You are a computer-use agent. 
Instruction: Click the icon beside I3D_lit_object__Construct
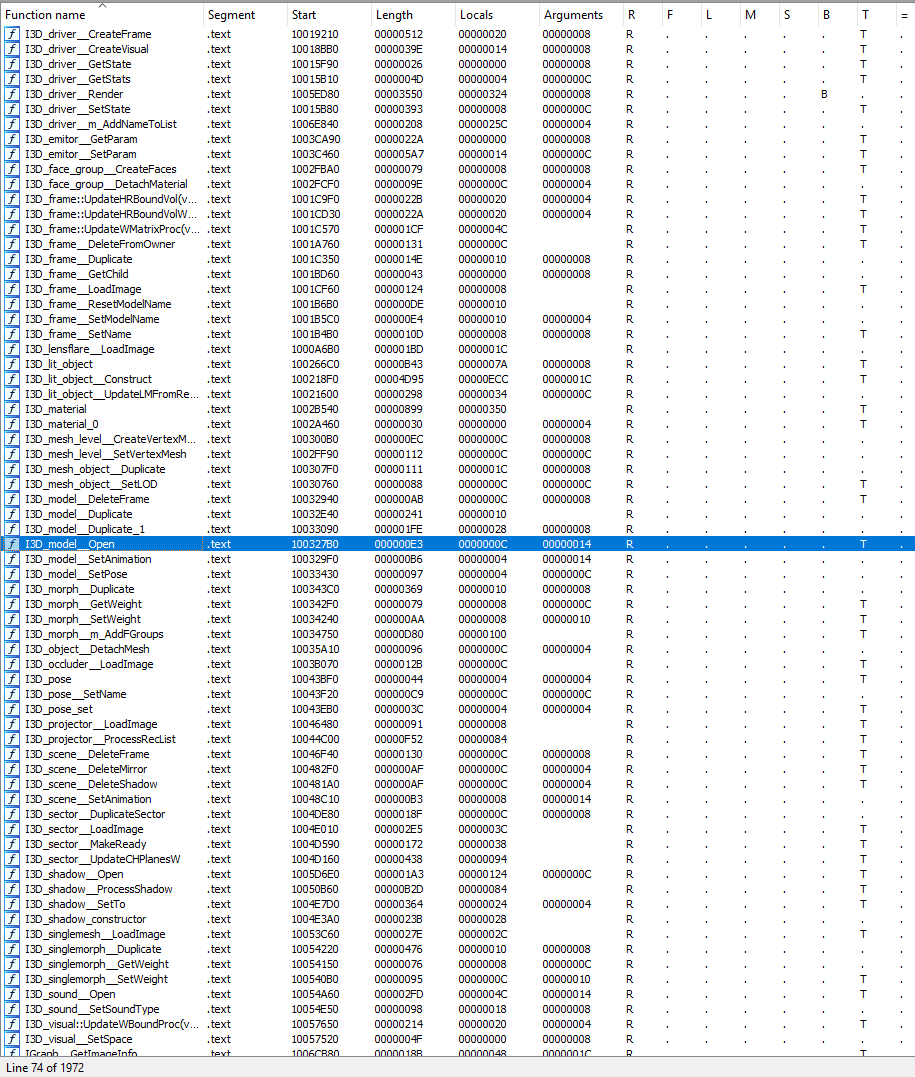12,379
